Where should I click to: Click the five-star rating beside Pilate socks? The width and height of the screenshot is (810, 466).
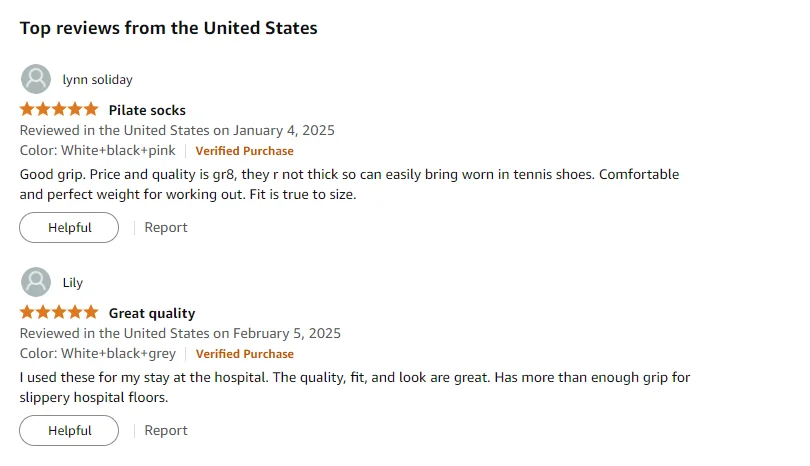click(59, 110)
